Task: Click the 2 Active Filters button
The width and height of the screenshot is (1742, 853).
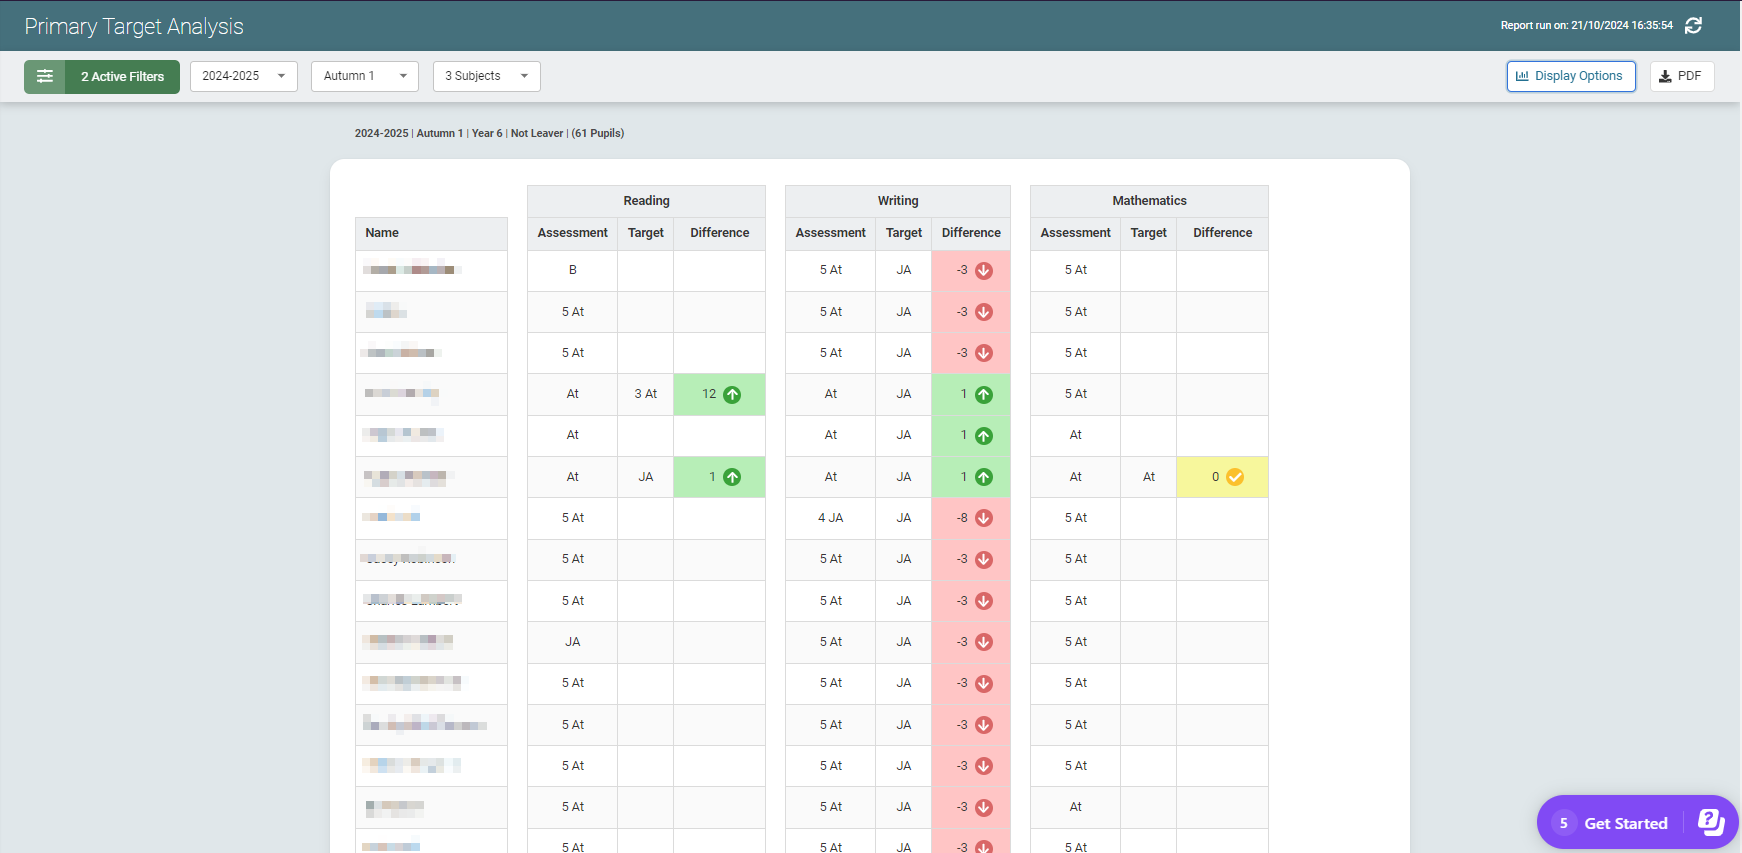Action: tap(122, 77)
